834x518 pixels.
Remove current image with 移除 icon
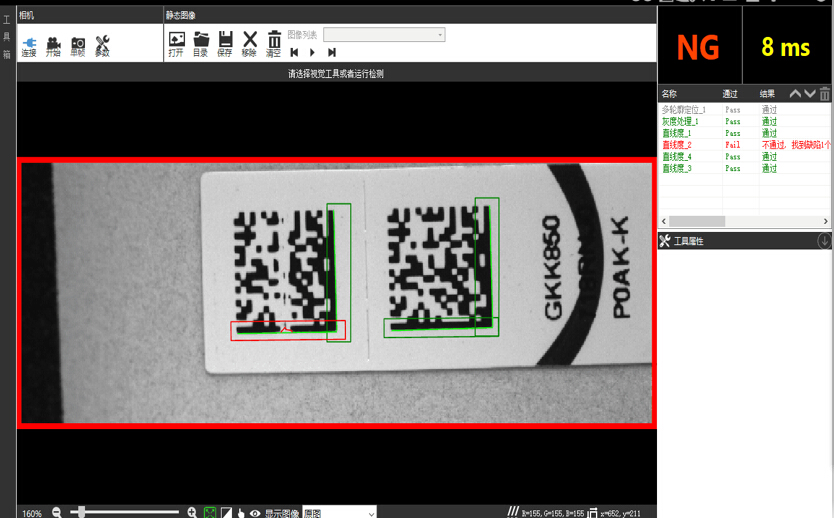coord(250,44)
